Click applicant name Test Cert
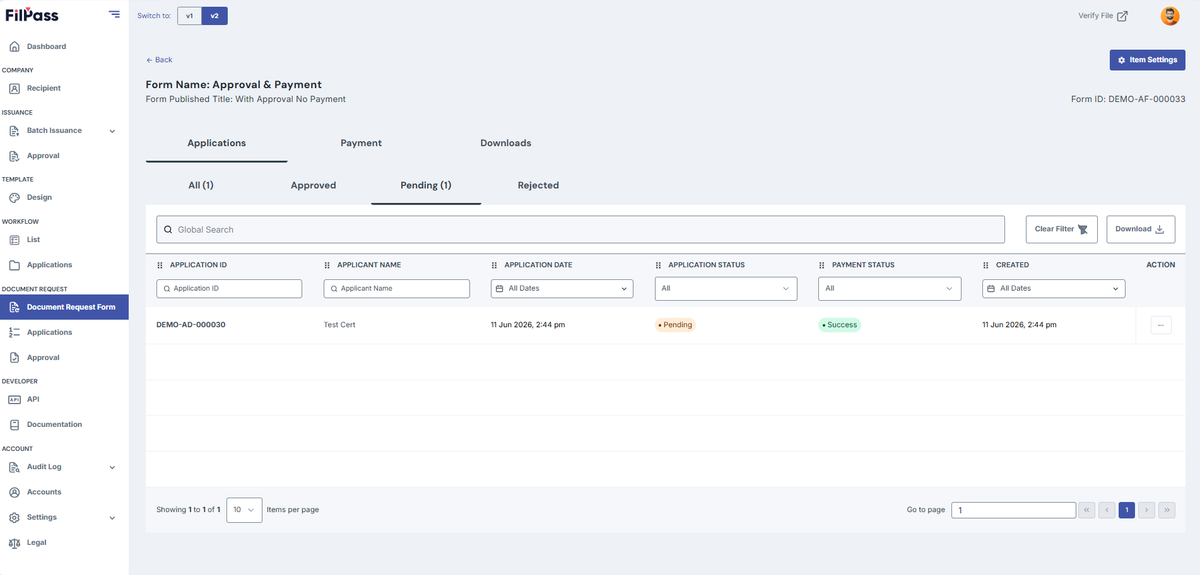This screenshot has height=575, width=1200. click(339, 325)
